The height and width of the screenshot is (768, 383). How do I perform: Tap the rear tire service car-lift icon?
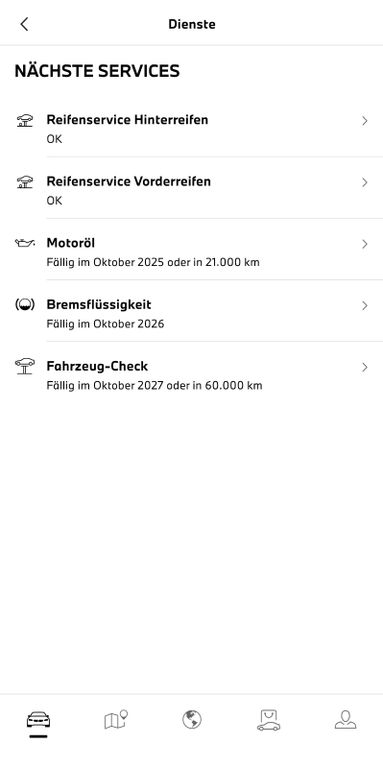24,120
